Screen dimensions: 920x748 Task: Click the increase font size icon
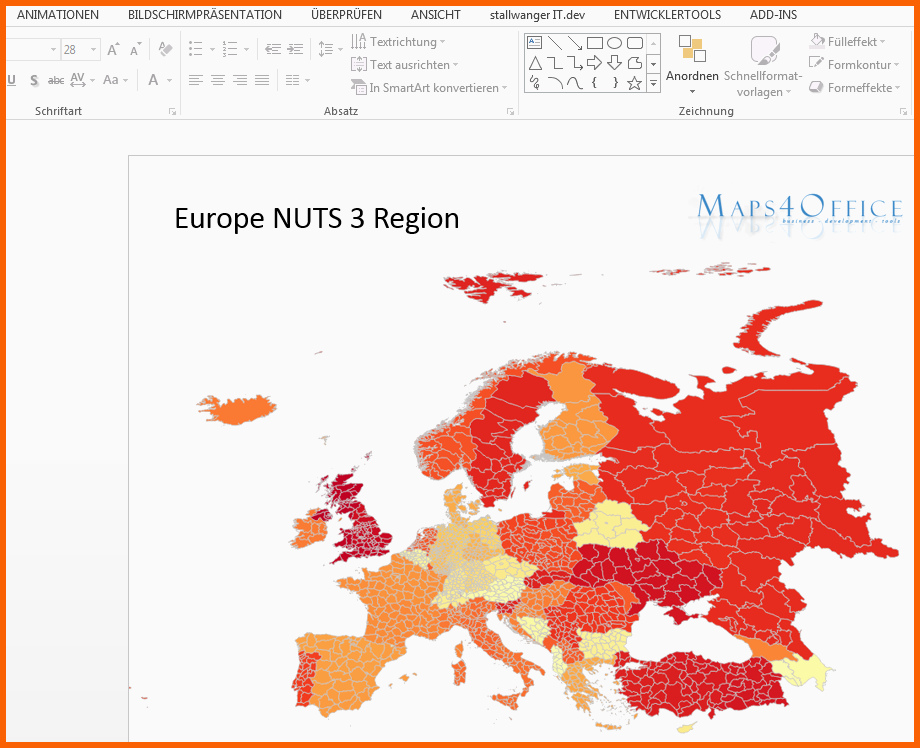pyautogui.click(x=113, y=50)
